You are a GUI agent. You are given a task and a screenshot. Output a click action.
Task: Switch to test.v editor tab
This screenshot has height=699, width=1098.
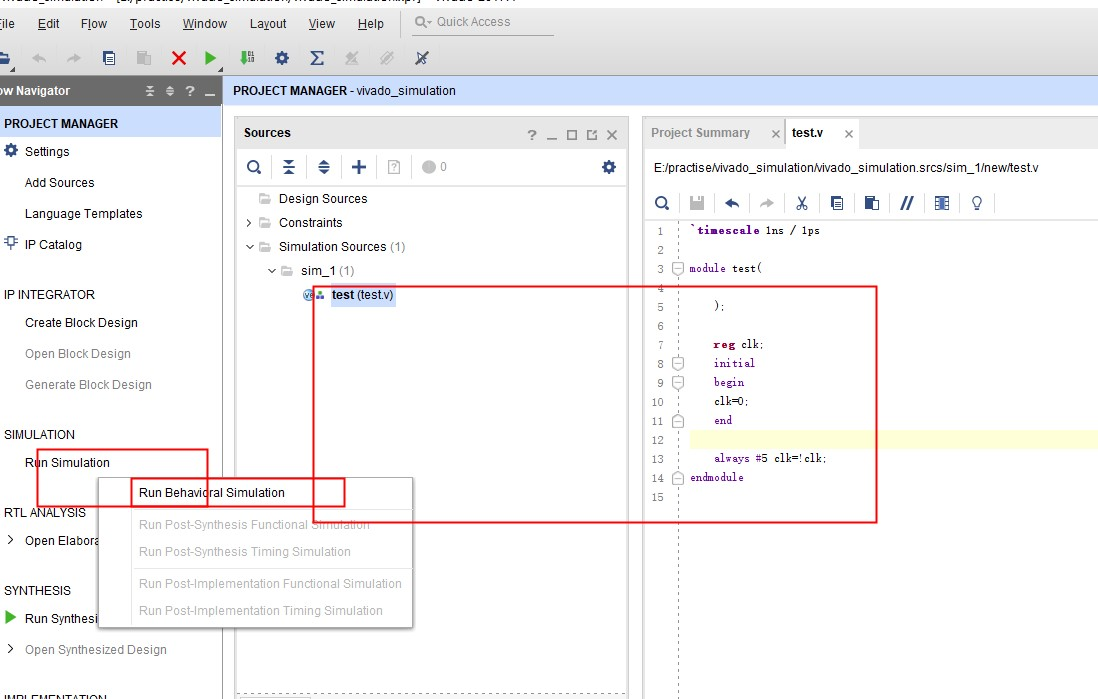(807, 132)
